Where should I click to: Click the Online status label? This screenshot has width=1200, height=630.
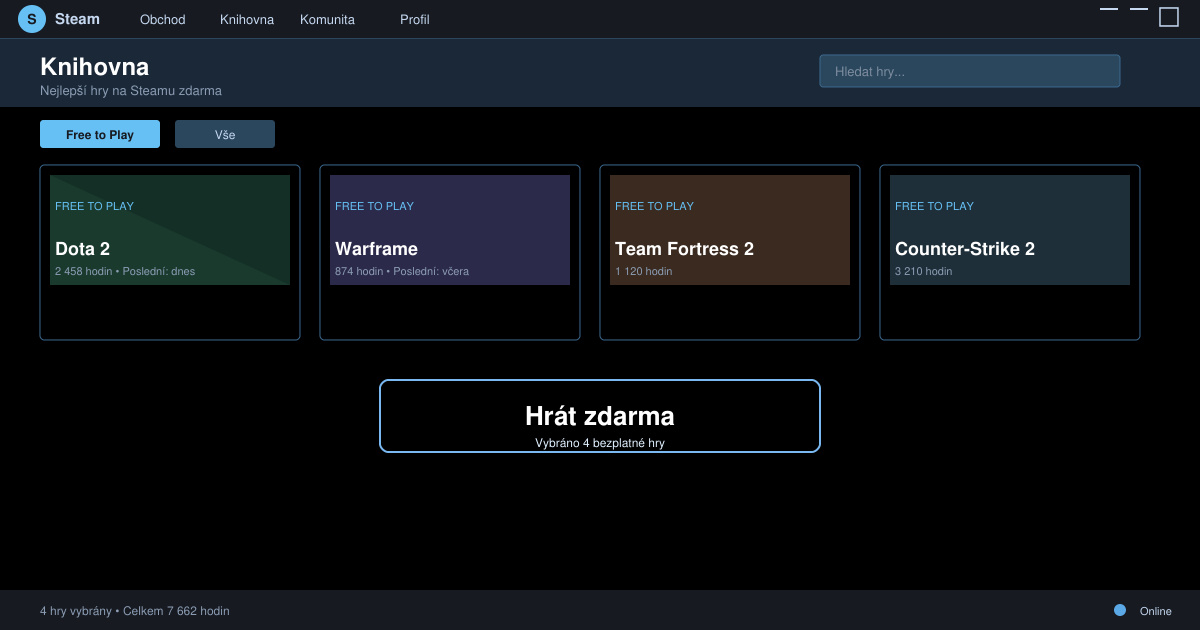click(x=1155, y=611)
